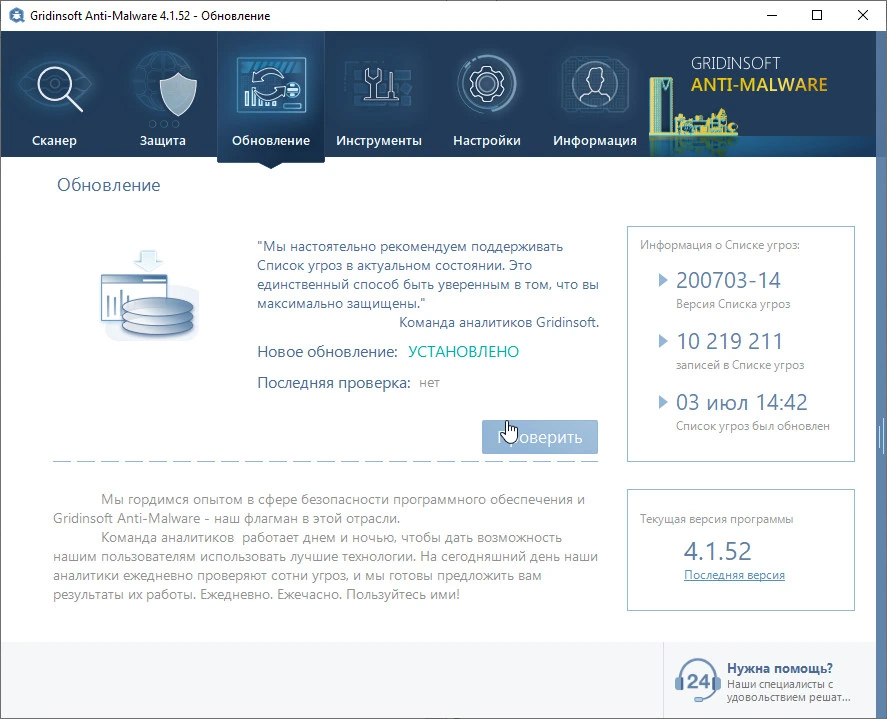Open the Settings (Настройки) gear icon
The height and width of the screenshot is (719, 887).
[x=486, y=84]
